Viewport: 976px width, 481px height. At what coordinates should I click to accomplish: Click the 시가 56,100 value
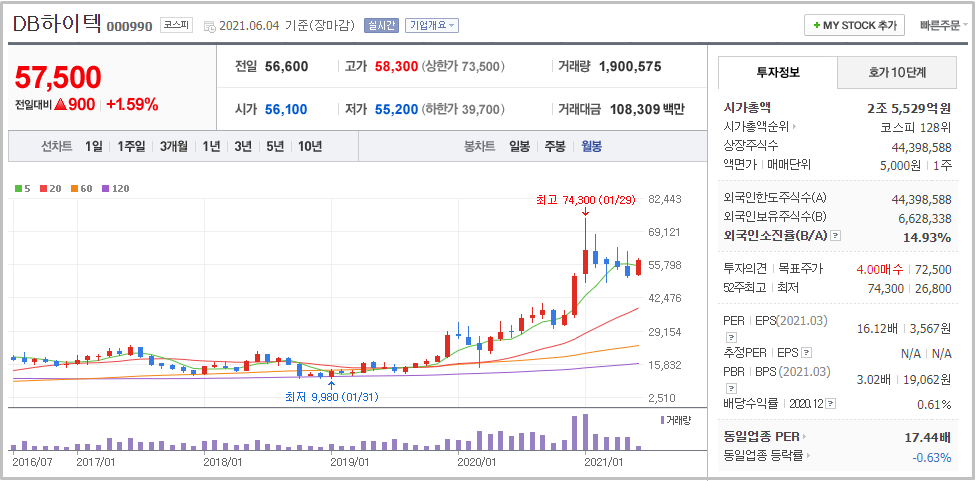(286, 110)
